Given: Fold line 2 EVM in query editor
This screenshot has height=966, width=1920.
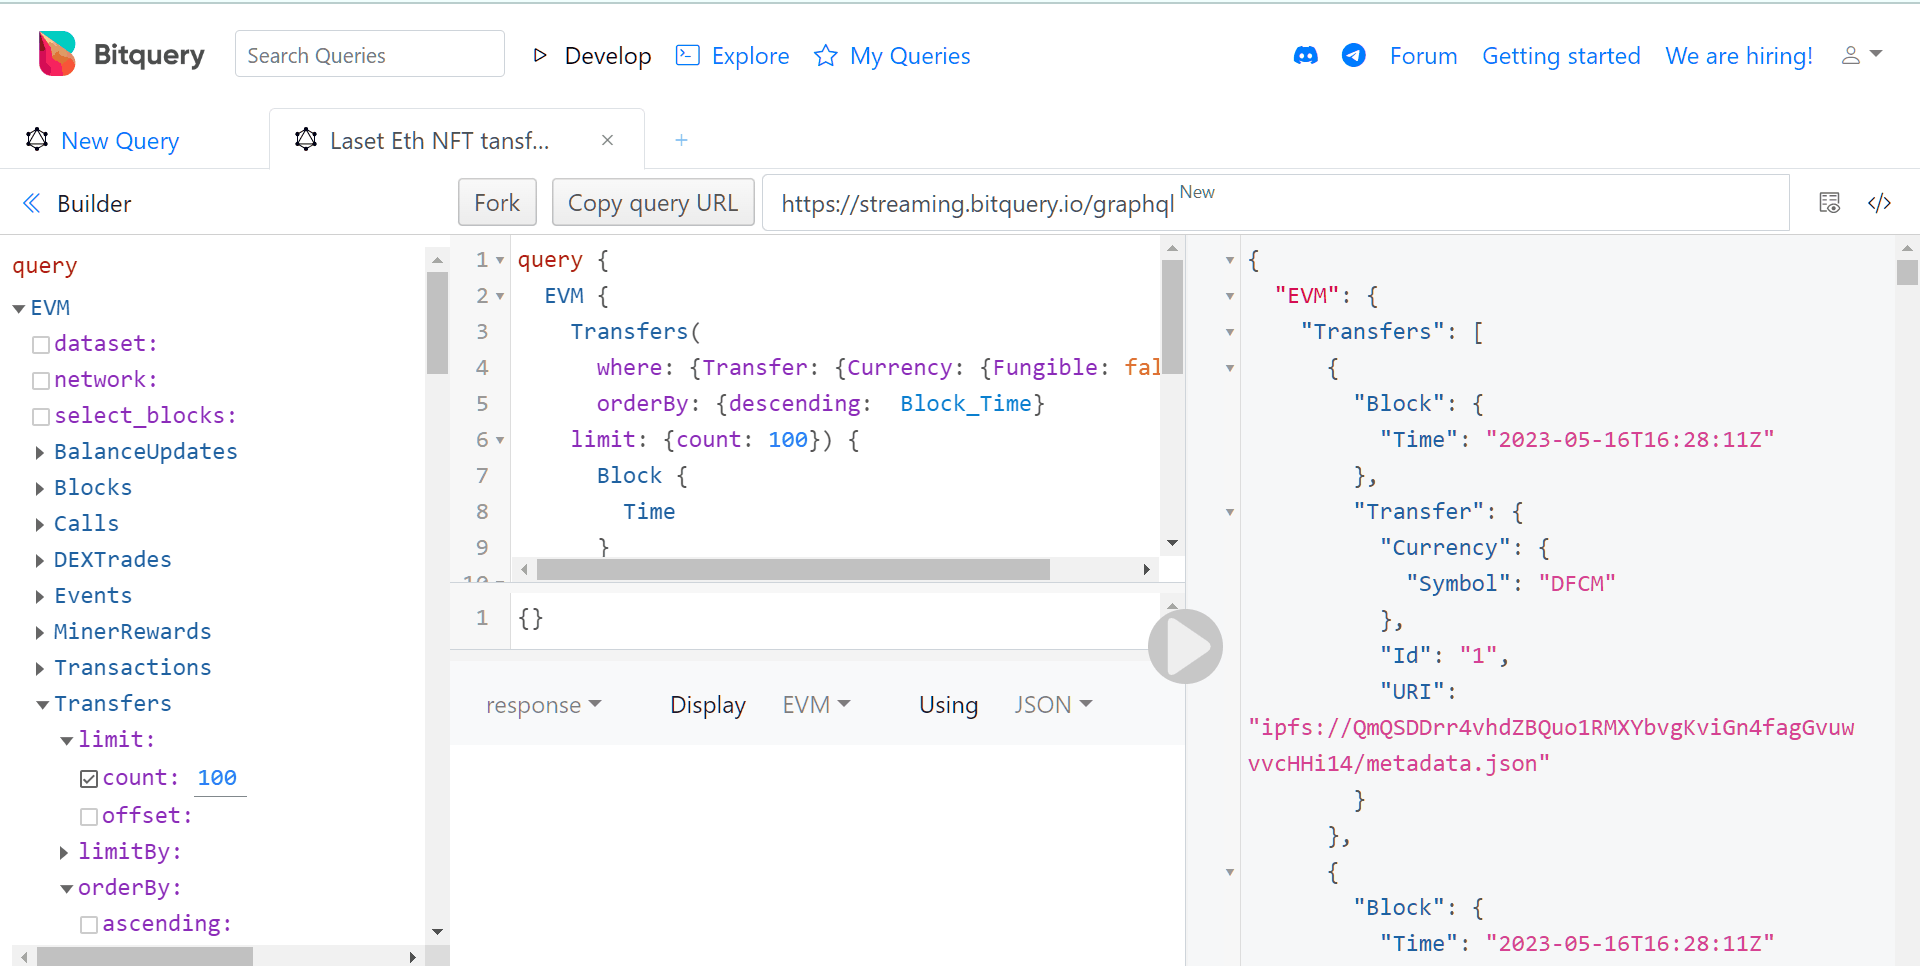Looking at the screenshot, I should [x=500, y=296].
